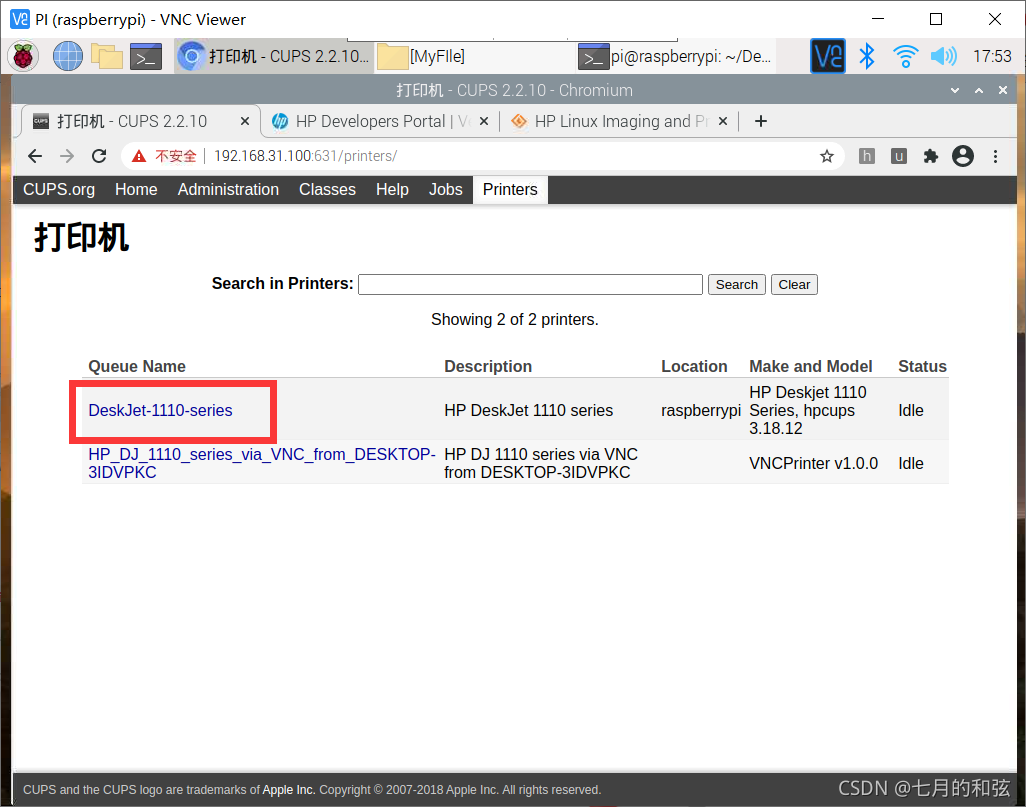1026x807 pixels.
Task: Click the Search button
Action: (x=736, y=285)
